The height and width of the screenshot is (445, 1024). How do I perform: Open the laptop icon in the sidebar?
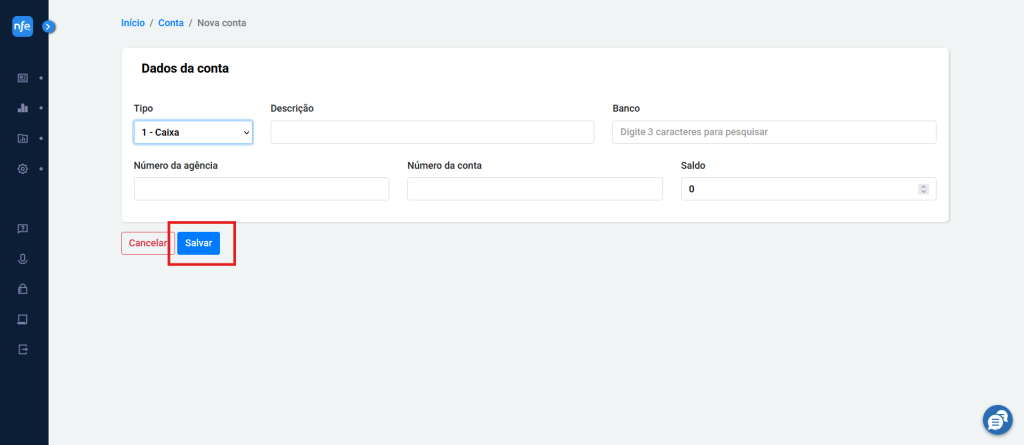pyautogui.click(x=22, y=319)
